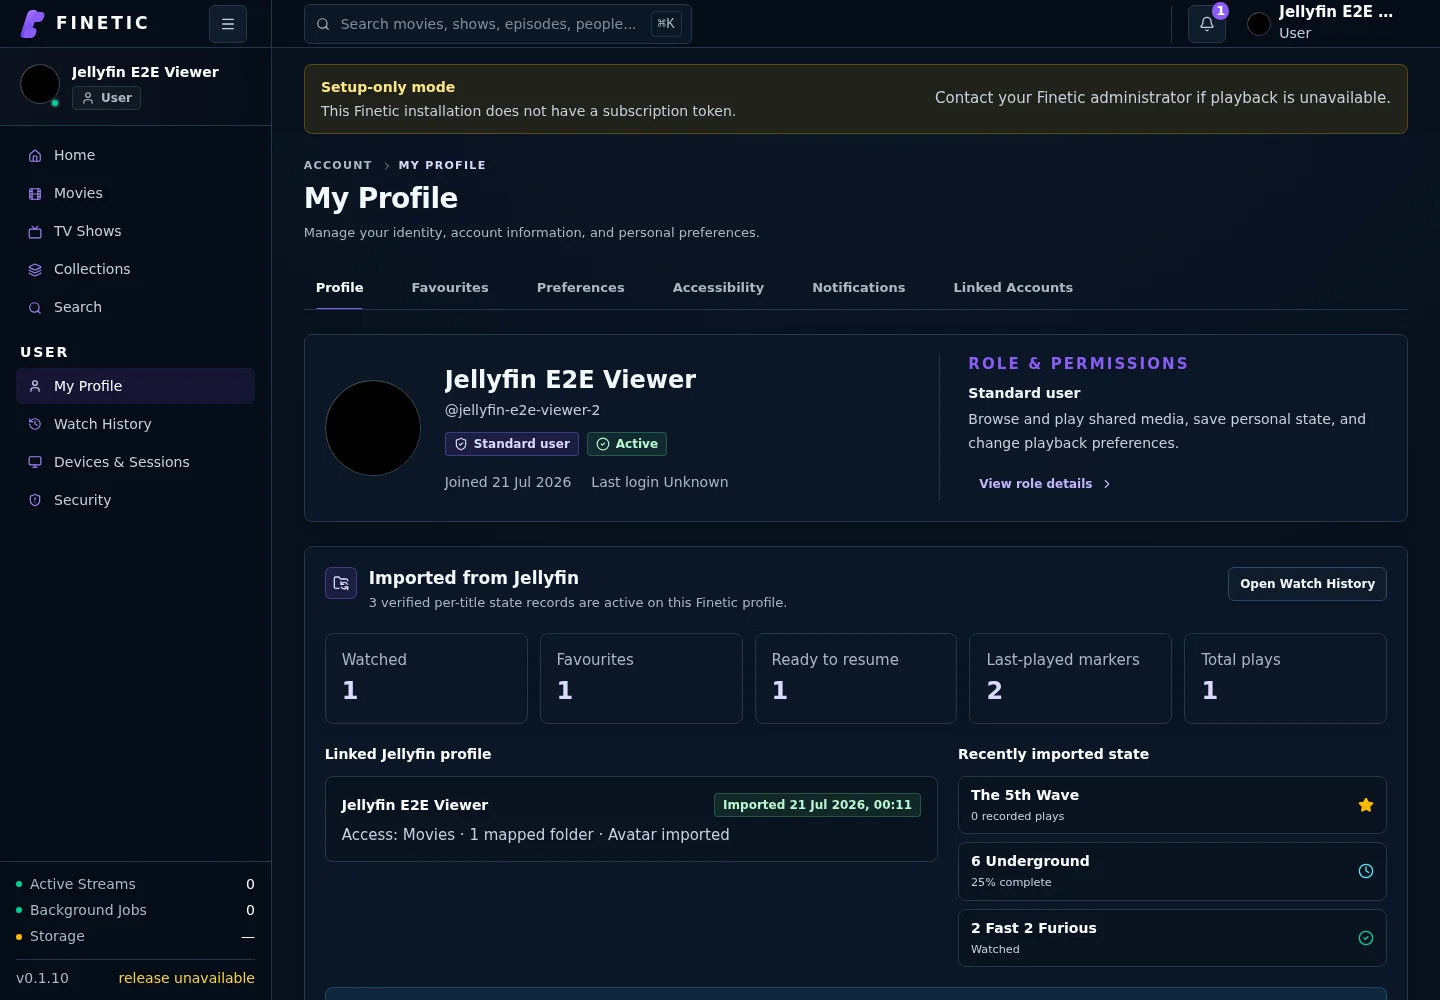The width and height of the screenshot is (1440, 1000).
Task: Click the Setup-only mode banner heading
Action: (388, 87)
